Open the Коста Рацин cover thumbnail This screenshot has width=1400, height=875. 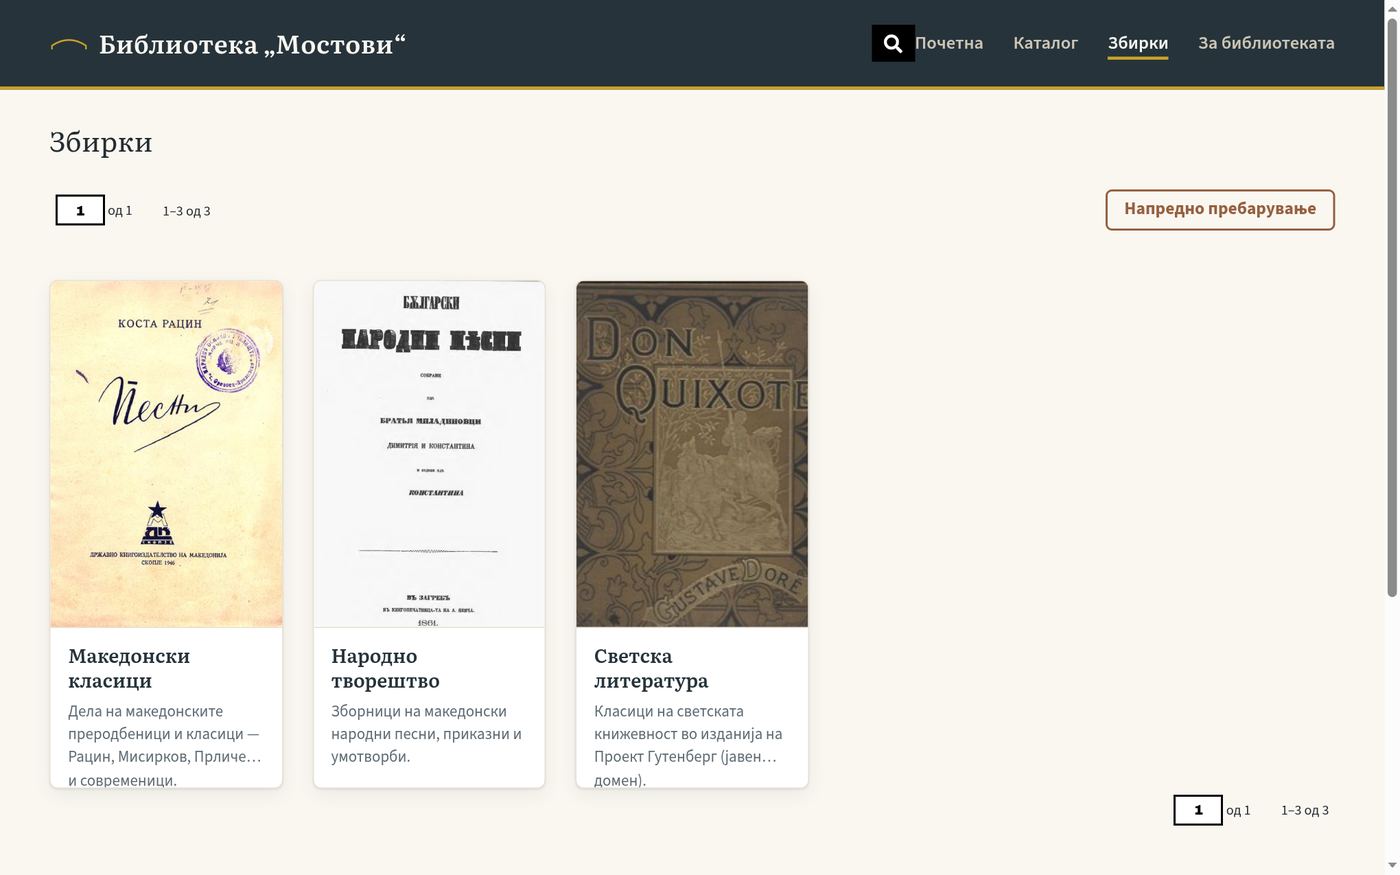166,454
